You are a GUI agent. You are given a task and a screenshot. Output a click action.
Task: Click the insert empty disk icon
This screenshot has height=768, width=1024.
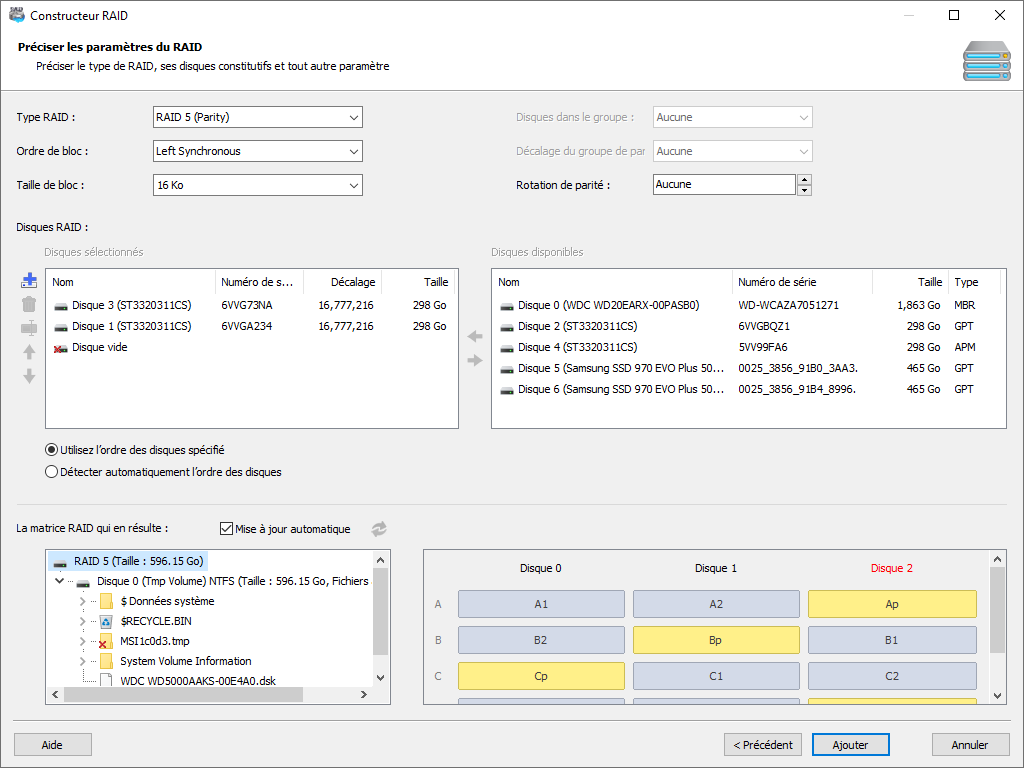[x=29, y=328]
